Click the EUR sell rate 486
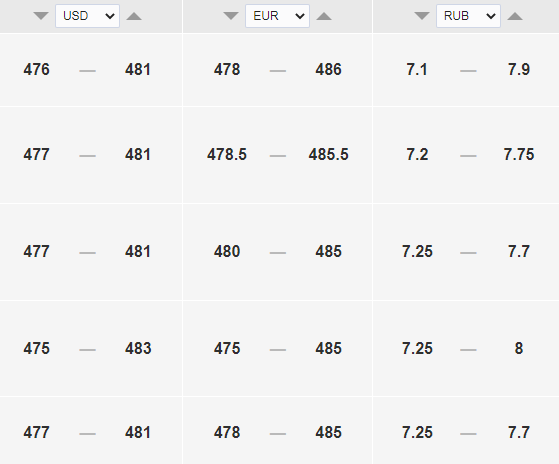 (x=328, y=69)
